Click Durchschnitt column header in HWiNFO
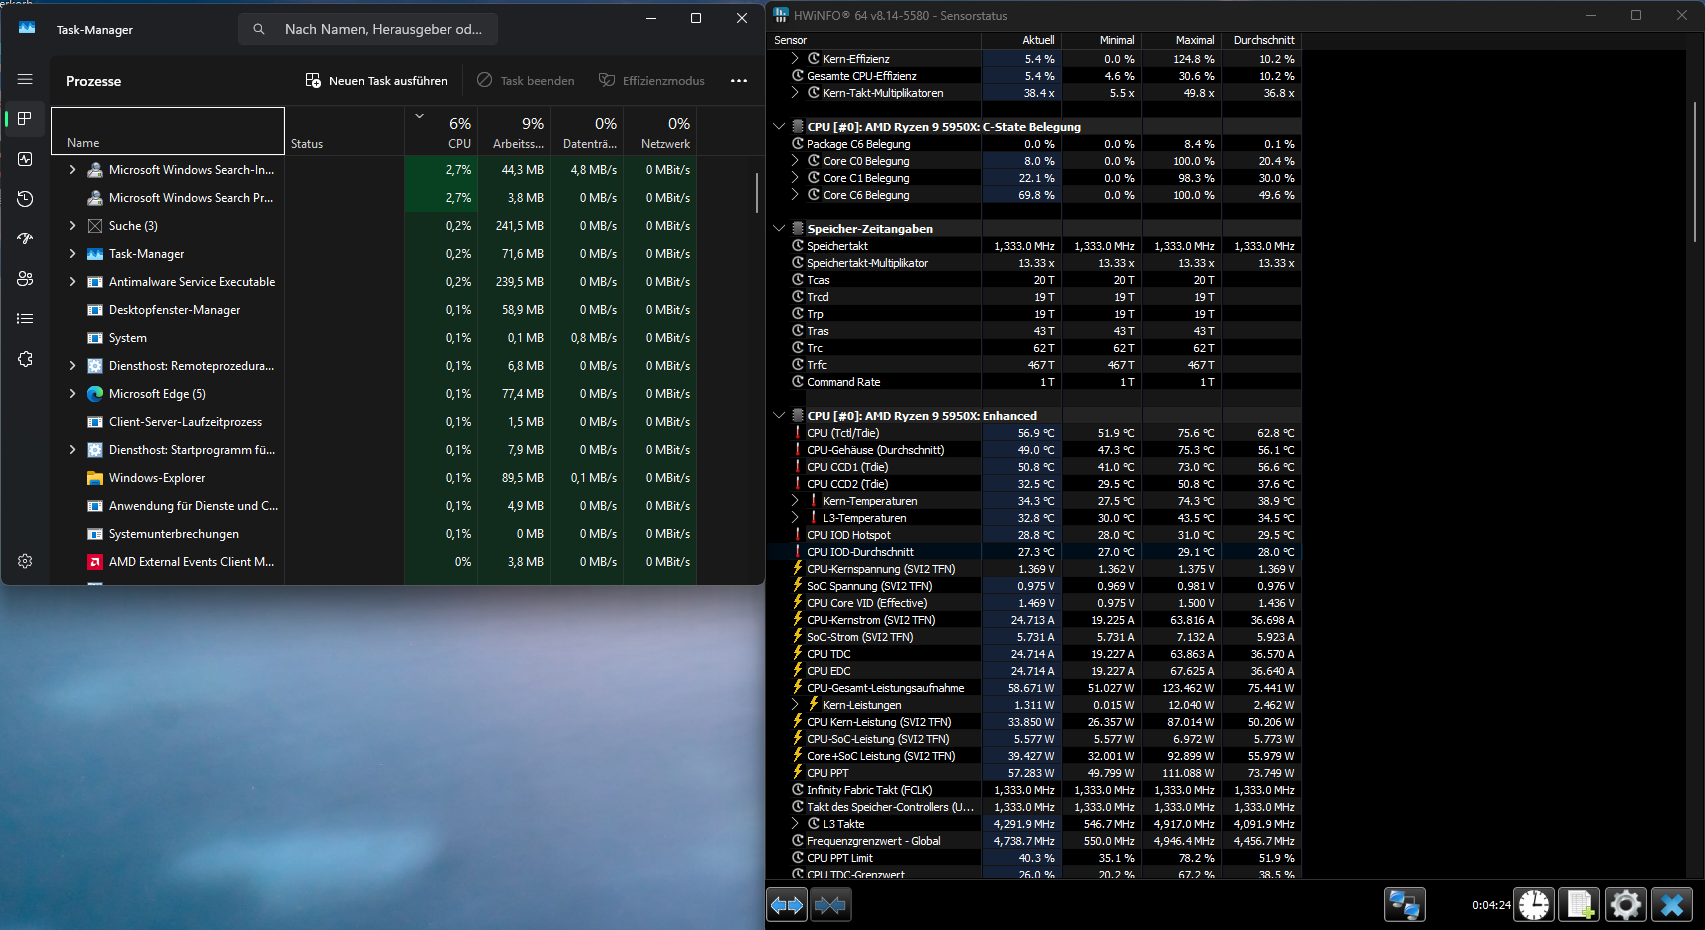 1261,40
